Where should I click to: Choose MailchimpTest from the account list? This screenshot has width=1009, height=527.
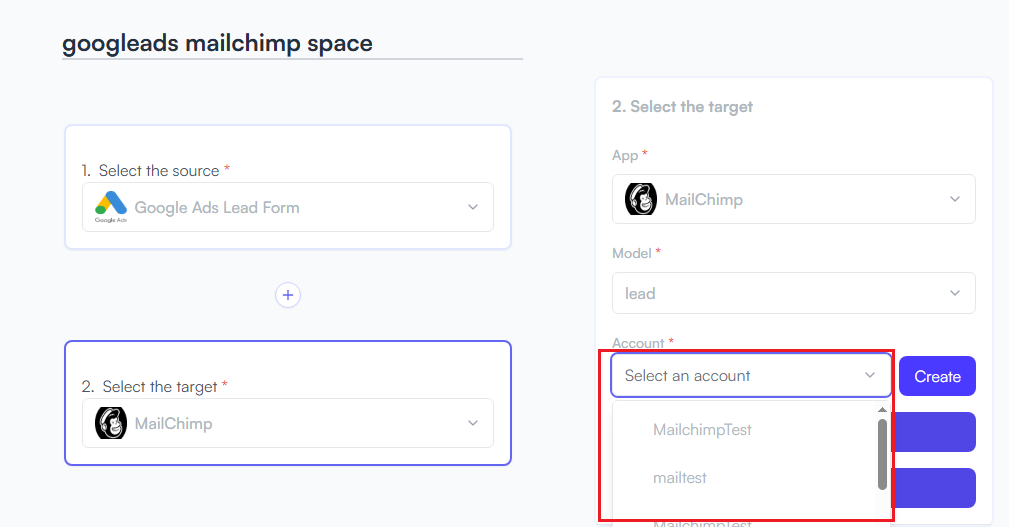[x=702, y=430]
